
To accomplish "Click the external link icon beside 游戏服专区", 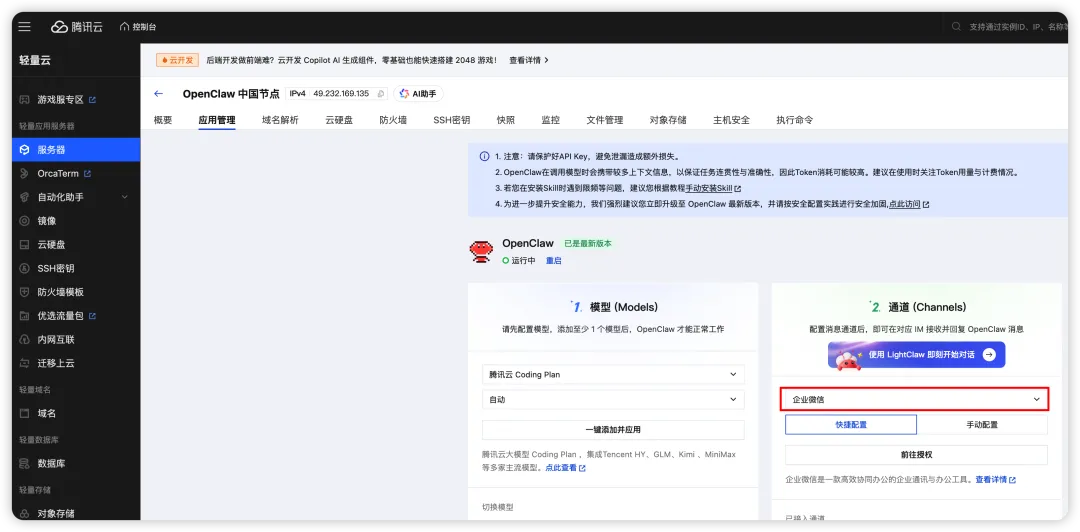I will (92, 100).
